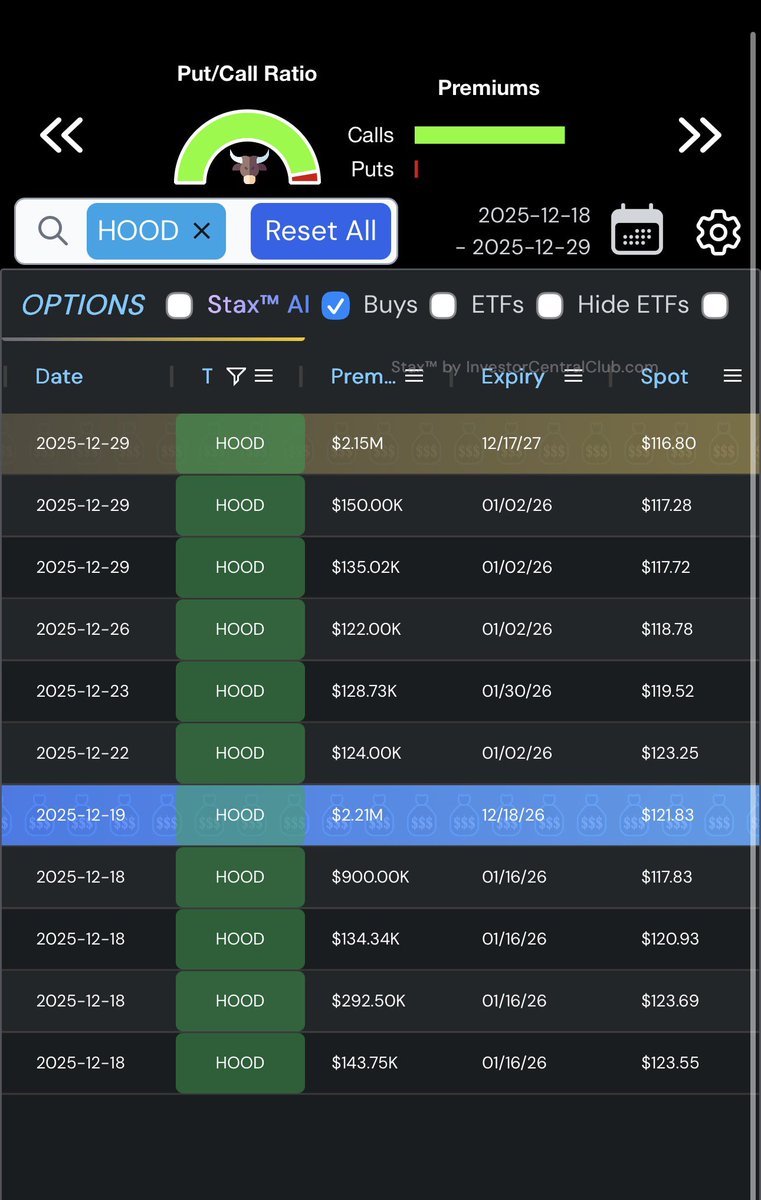Click the HOOD search filter chip
761x1200 pixels.
pyautogui.click(x=156, y=231)
